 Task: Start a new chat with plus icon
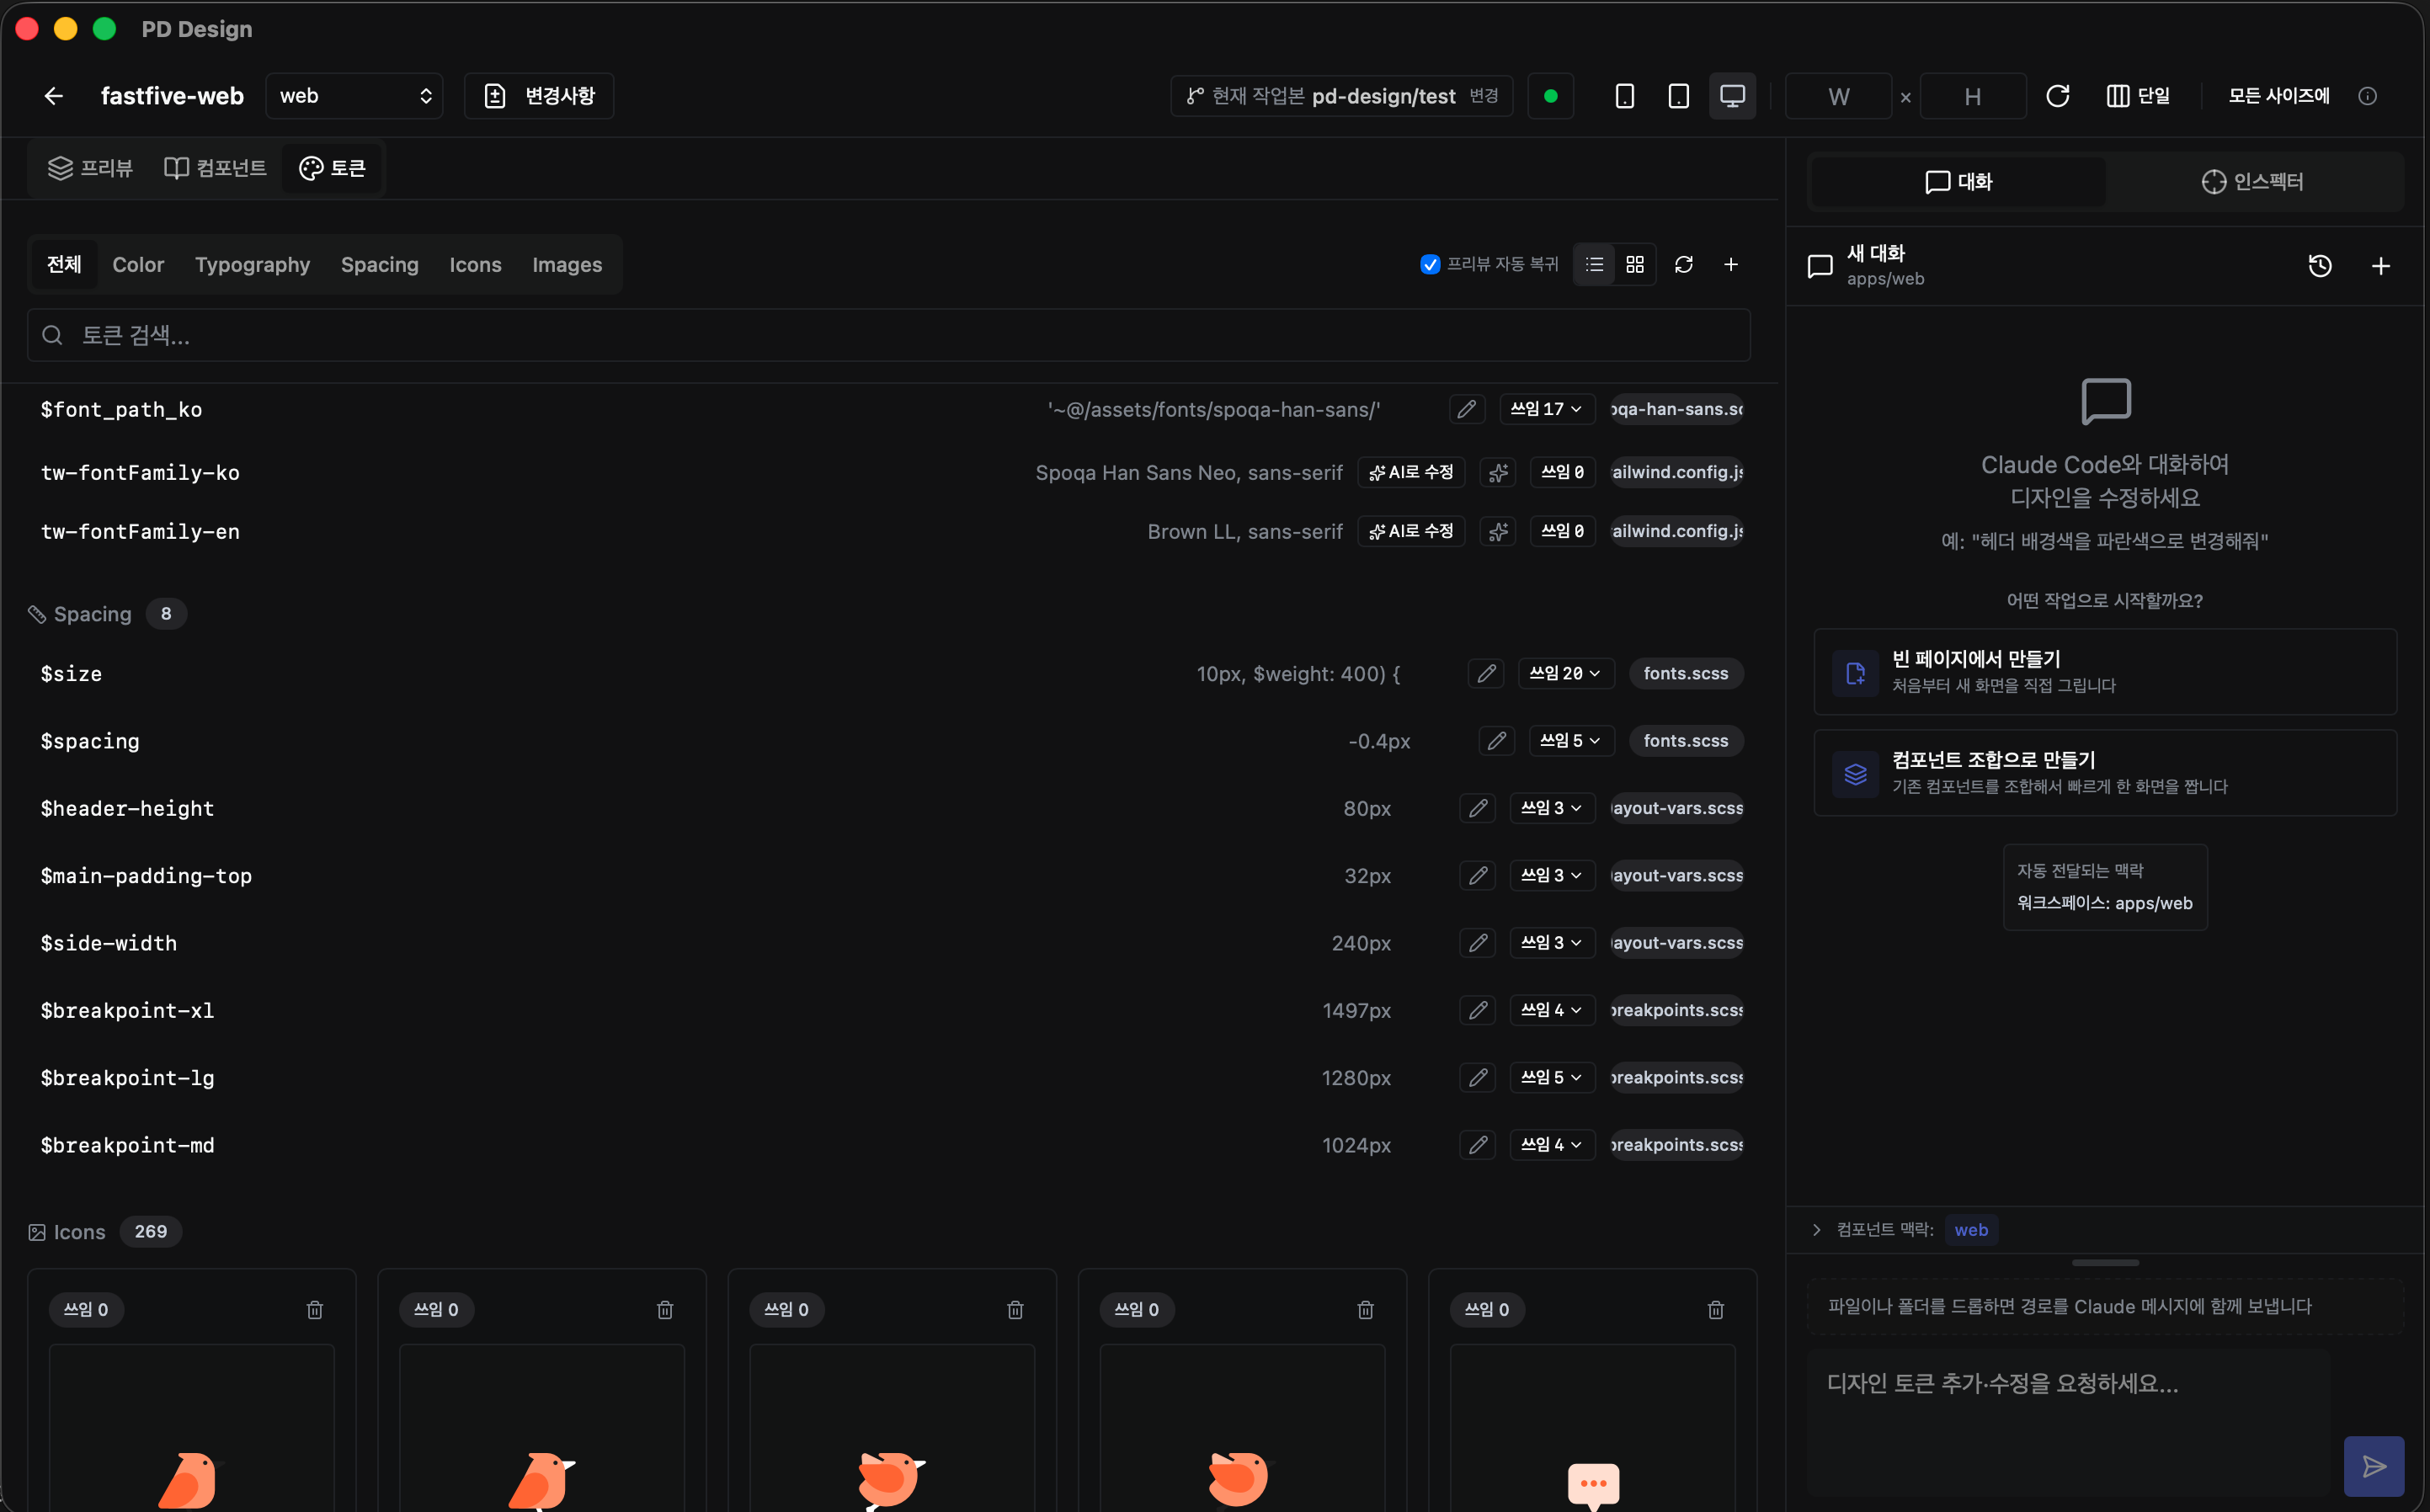click(x=2381, y=265)
